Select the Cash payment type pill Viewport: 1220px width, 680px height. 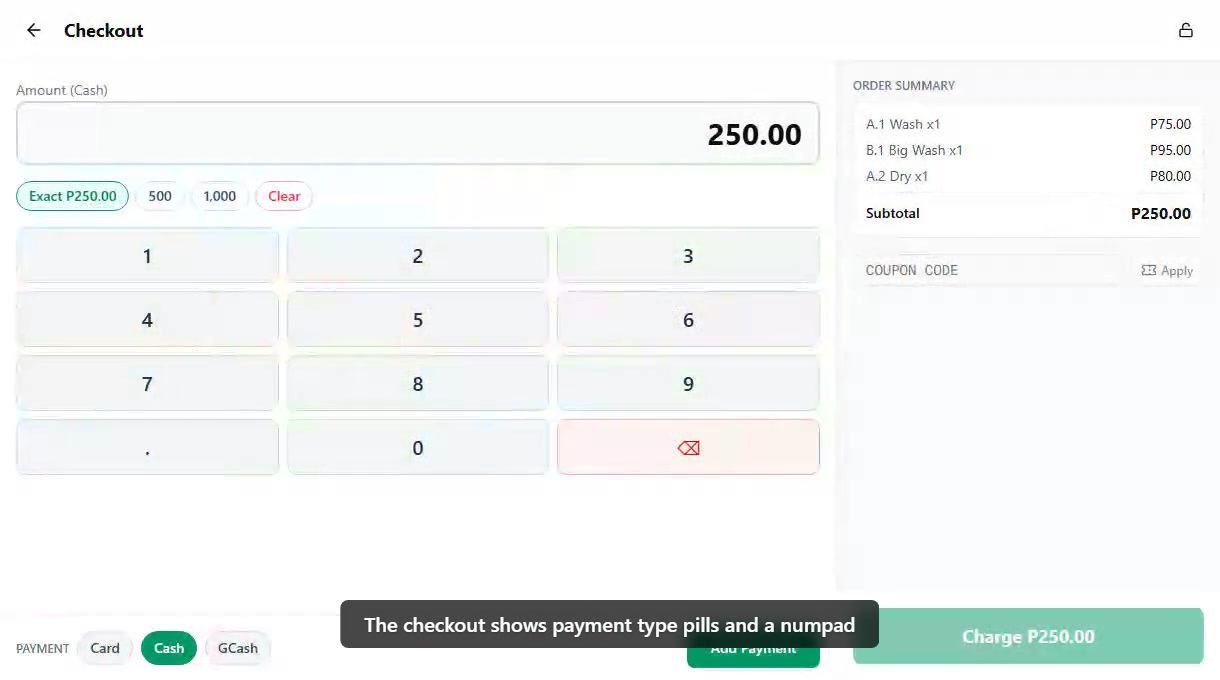pyautogui.click(x=168, y=648)
